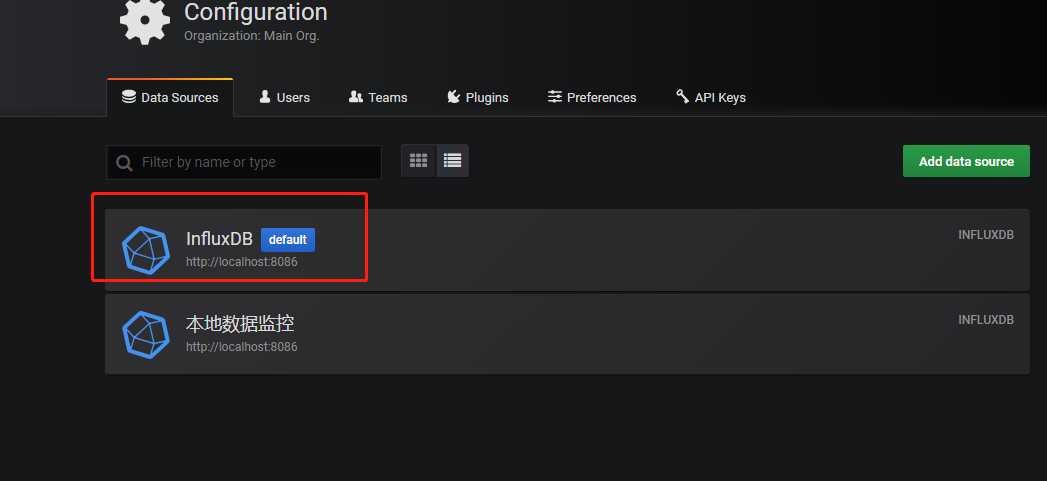Click the Preferences sliders icon
Screen dimensions: 1047x481
click(x=555, y=97)
